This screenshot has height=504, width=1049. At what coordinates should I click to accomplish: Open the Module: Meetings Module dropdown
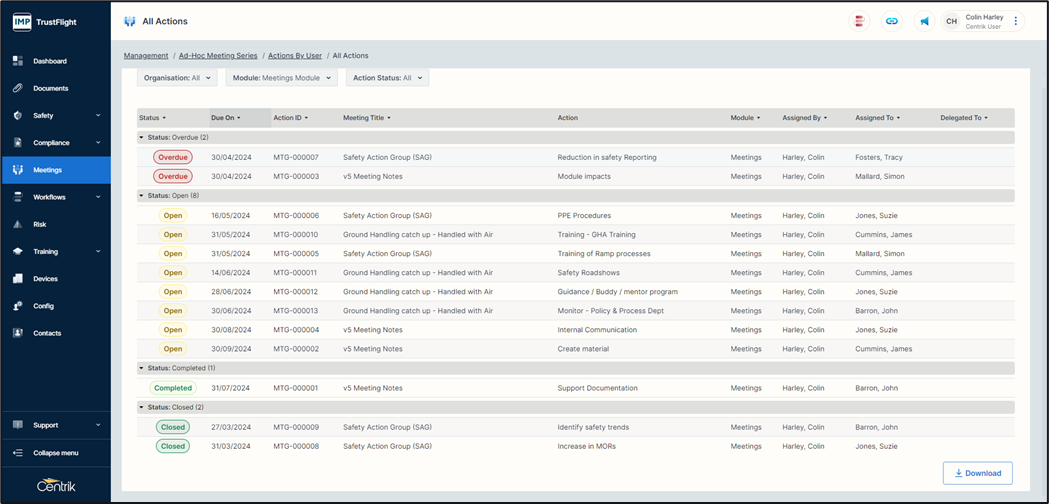point(281,78)
